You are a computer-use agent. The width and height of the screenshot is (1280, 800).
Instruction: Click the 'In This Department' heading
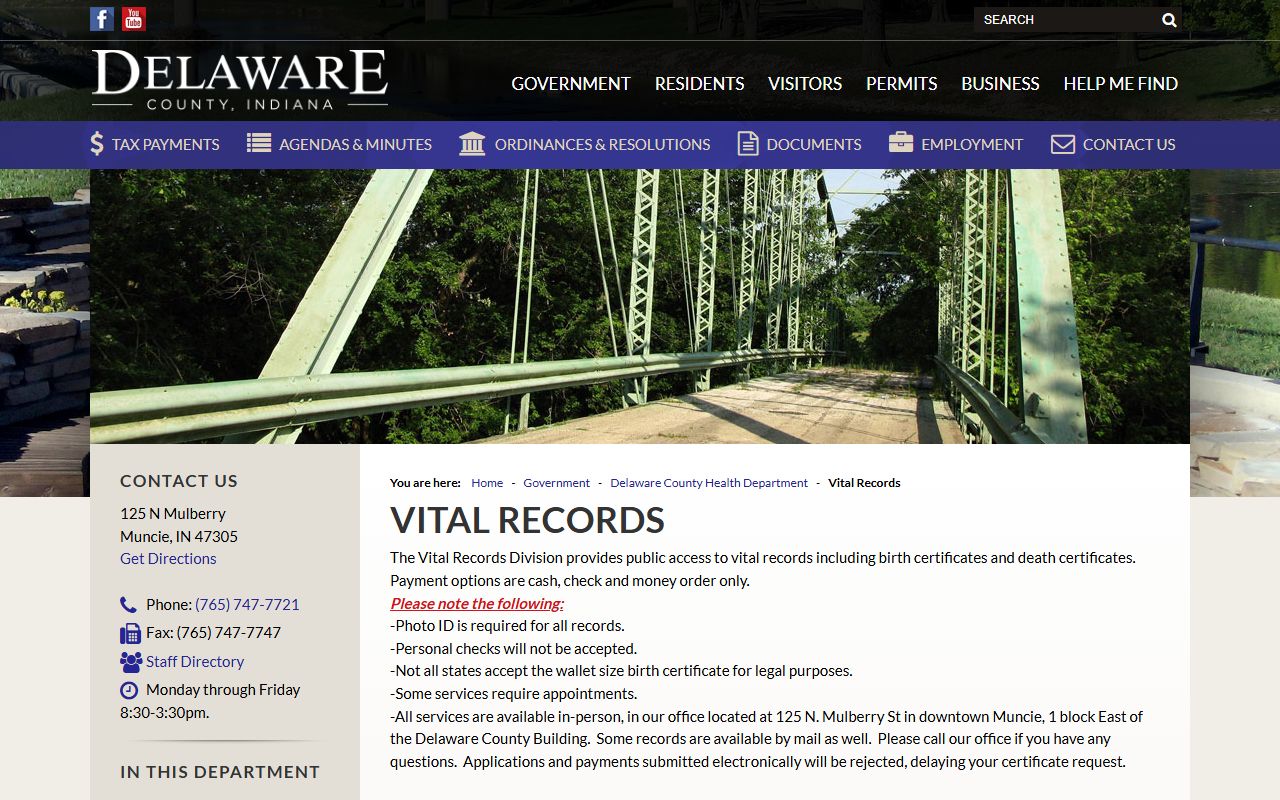220,772
